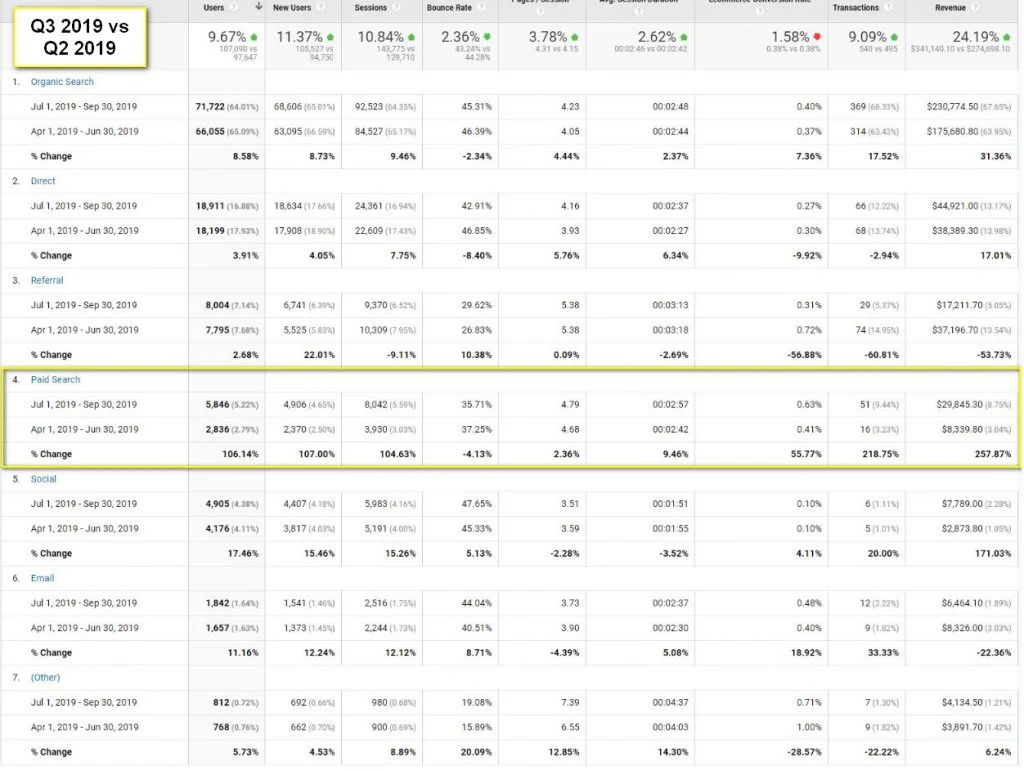Sort by the Bounce Rate column header
Viewport: 1024px width, 771px height.
[x=449, y=7]
